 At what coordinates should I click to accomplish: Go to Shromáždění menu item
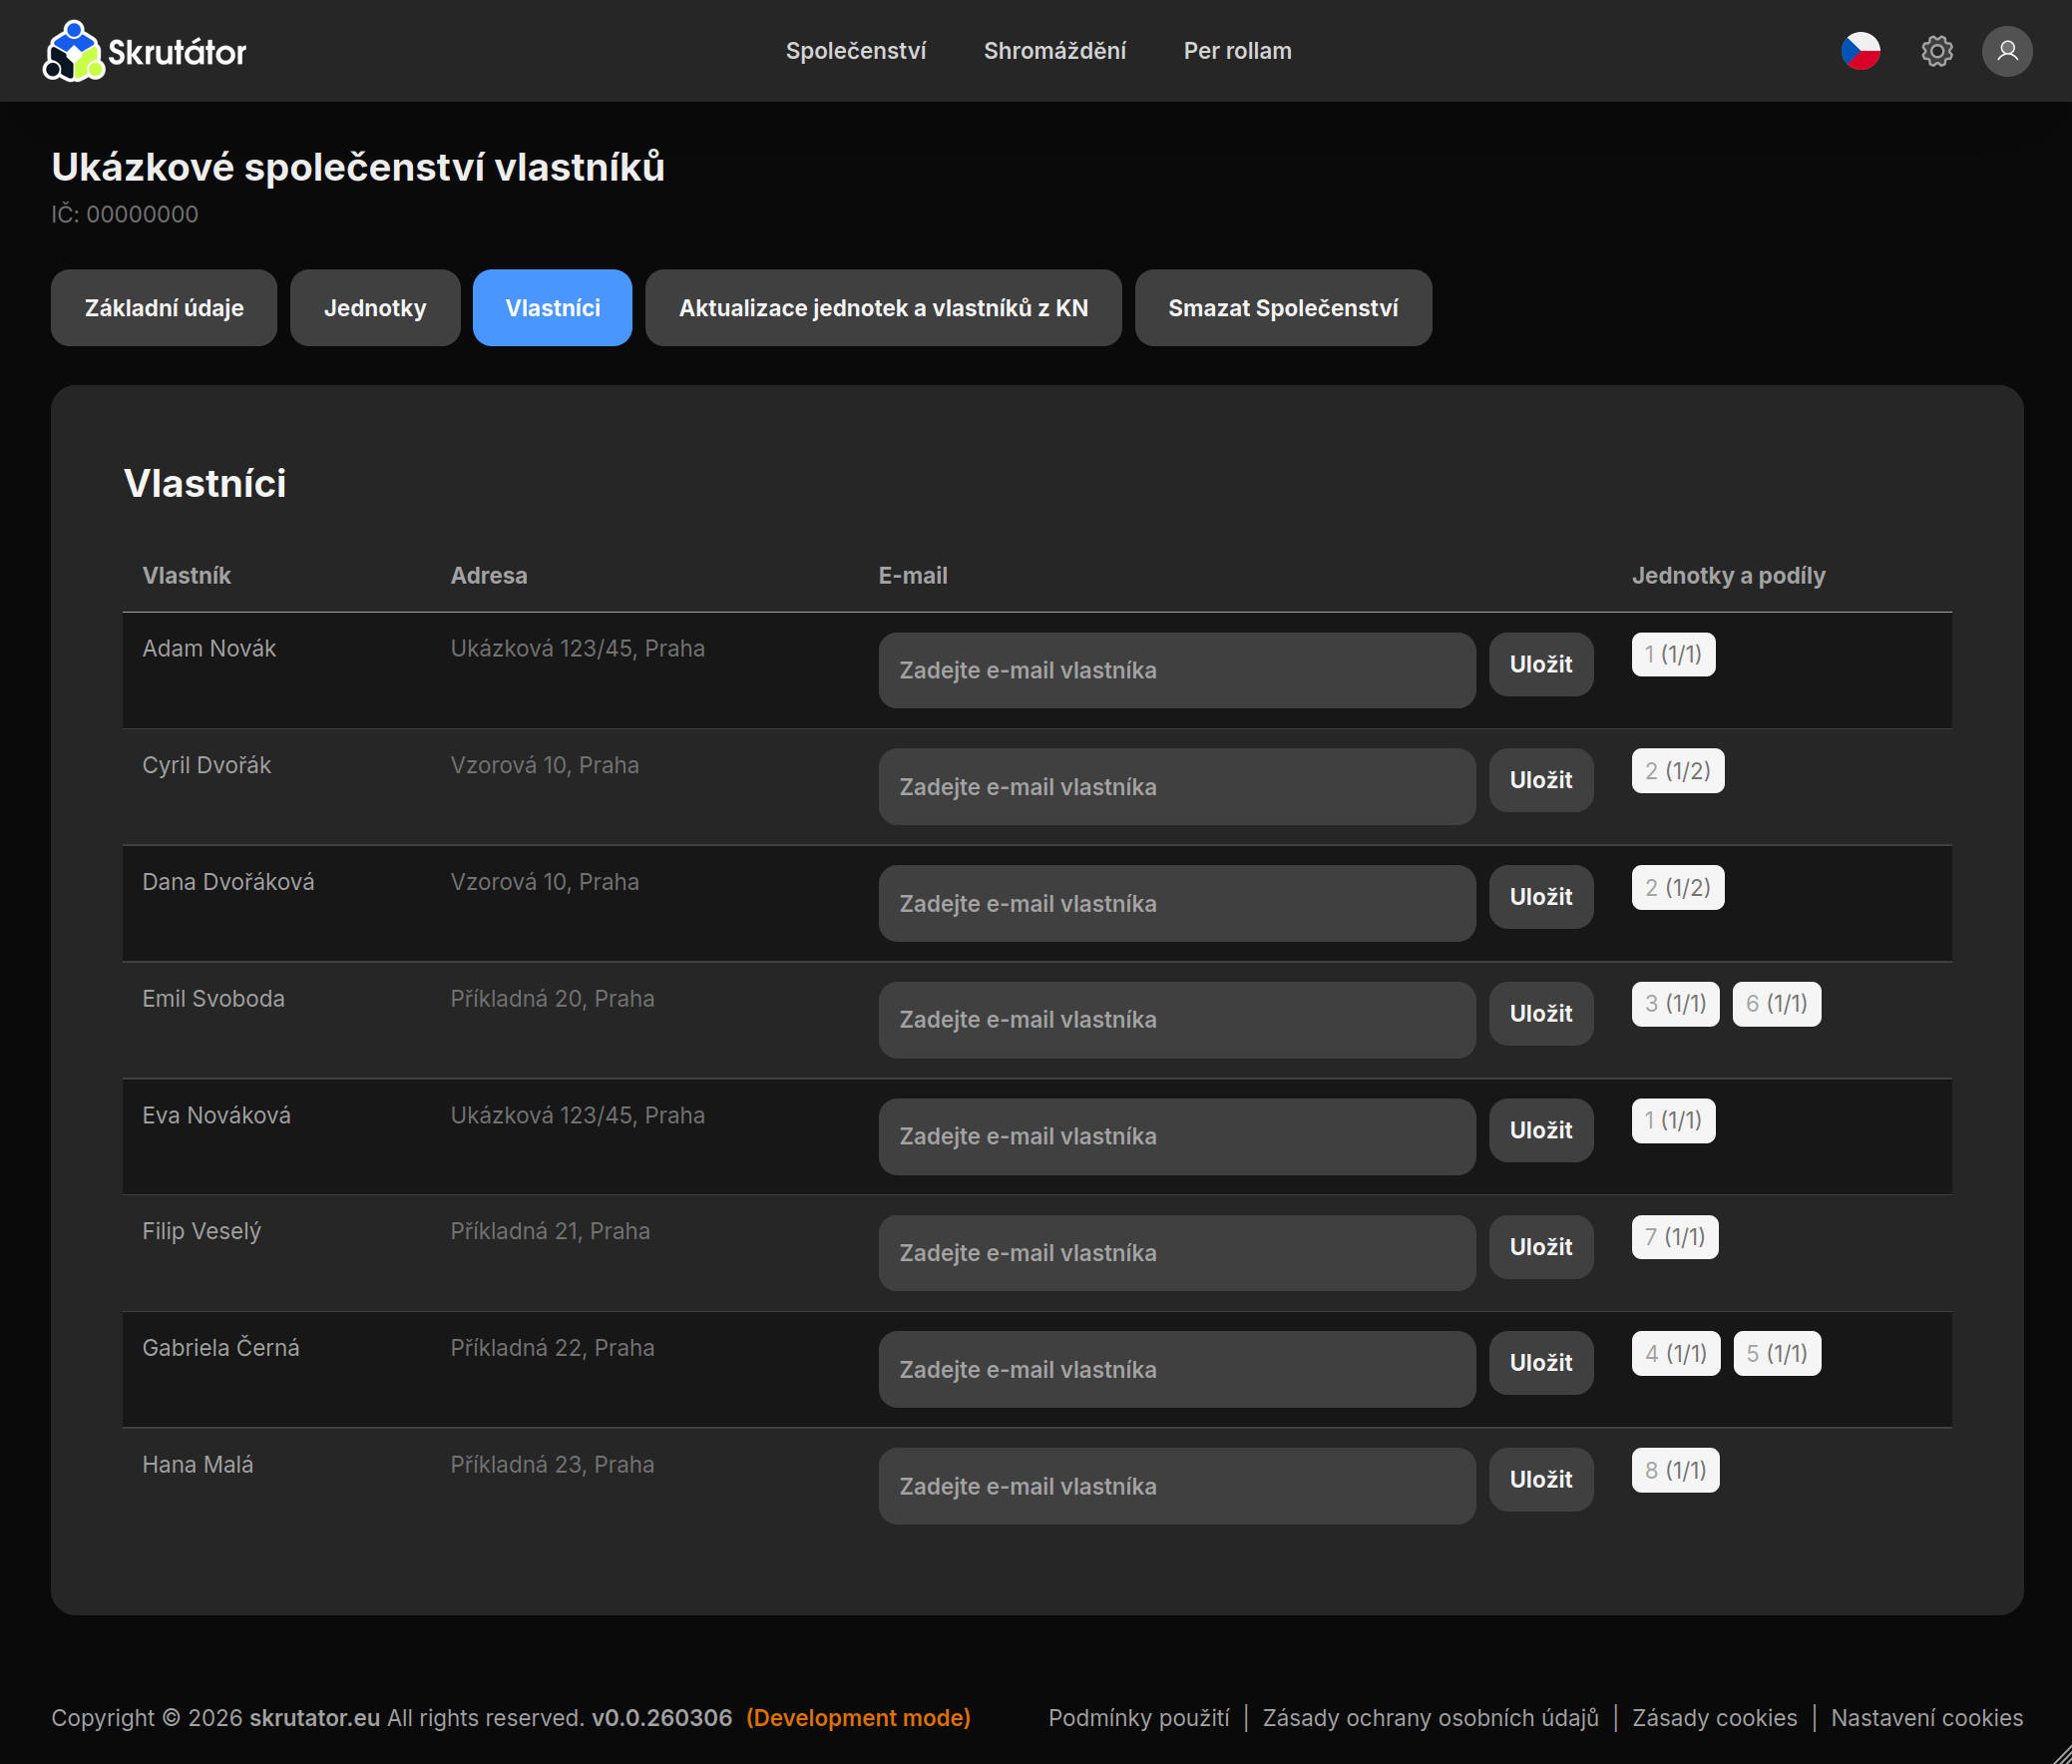pyautogui.click(x=1055, y=51)
